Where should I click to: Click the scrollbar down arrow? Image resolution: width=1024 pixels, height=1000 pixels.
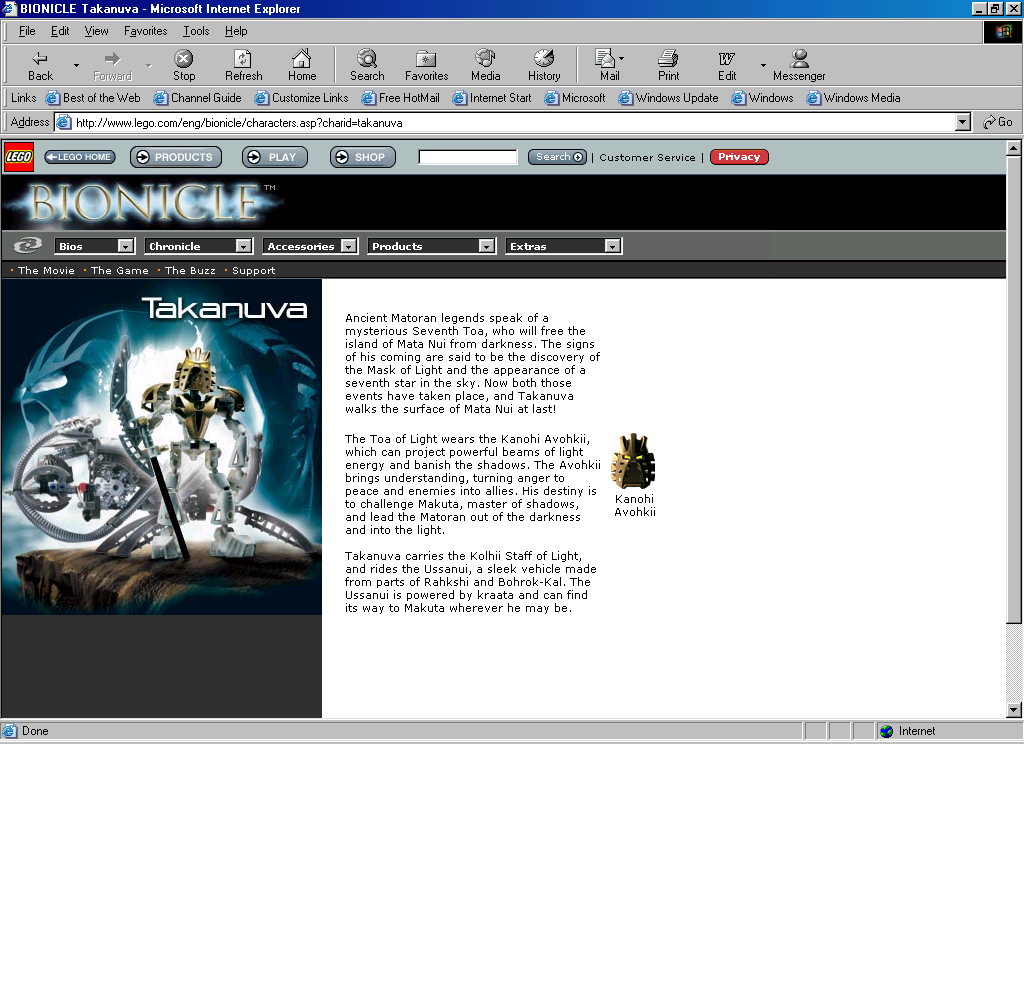pos(1013,710)
